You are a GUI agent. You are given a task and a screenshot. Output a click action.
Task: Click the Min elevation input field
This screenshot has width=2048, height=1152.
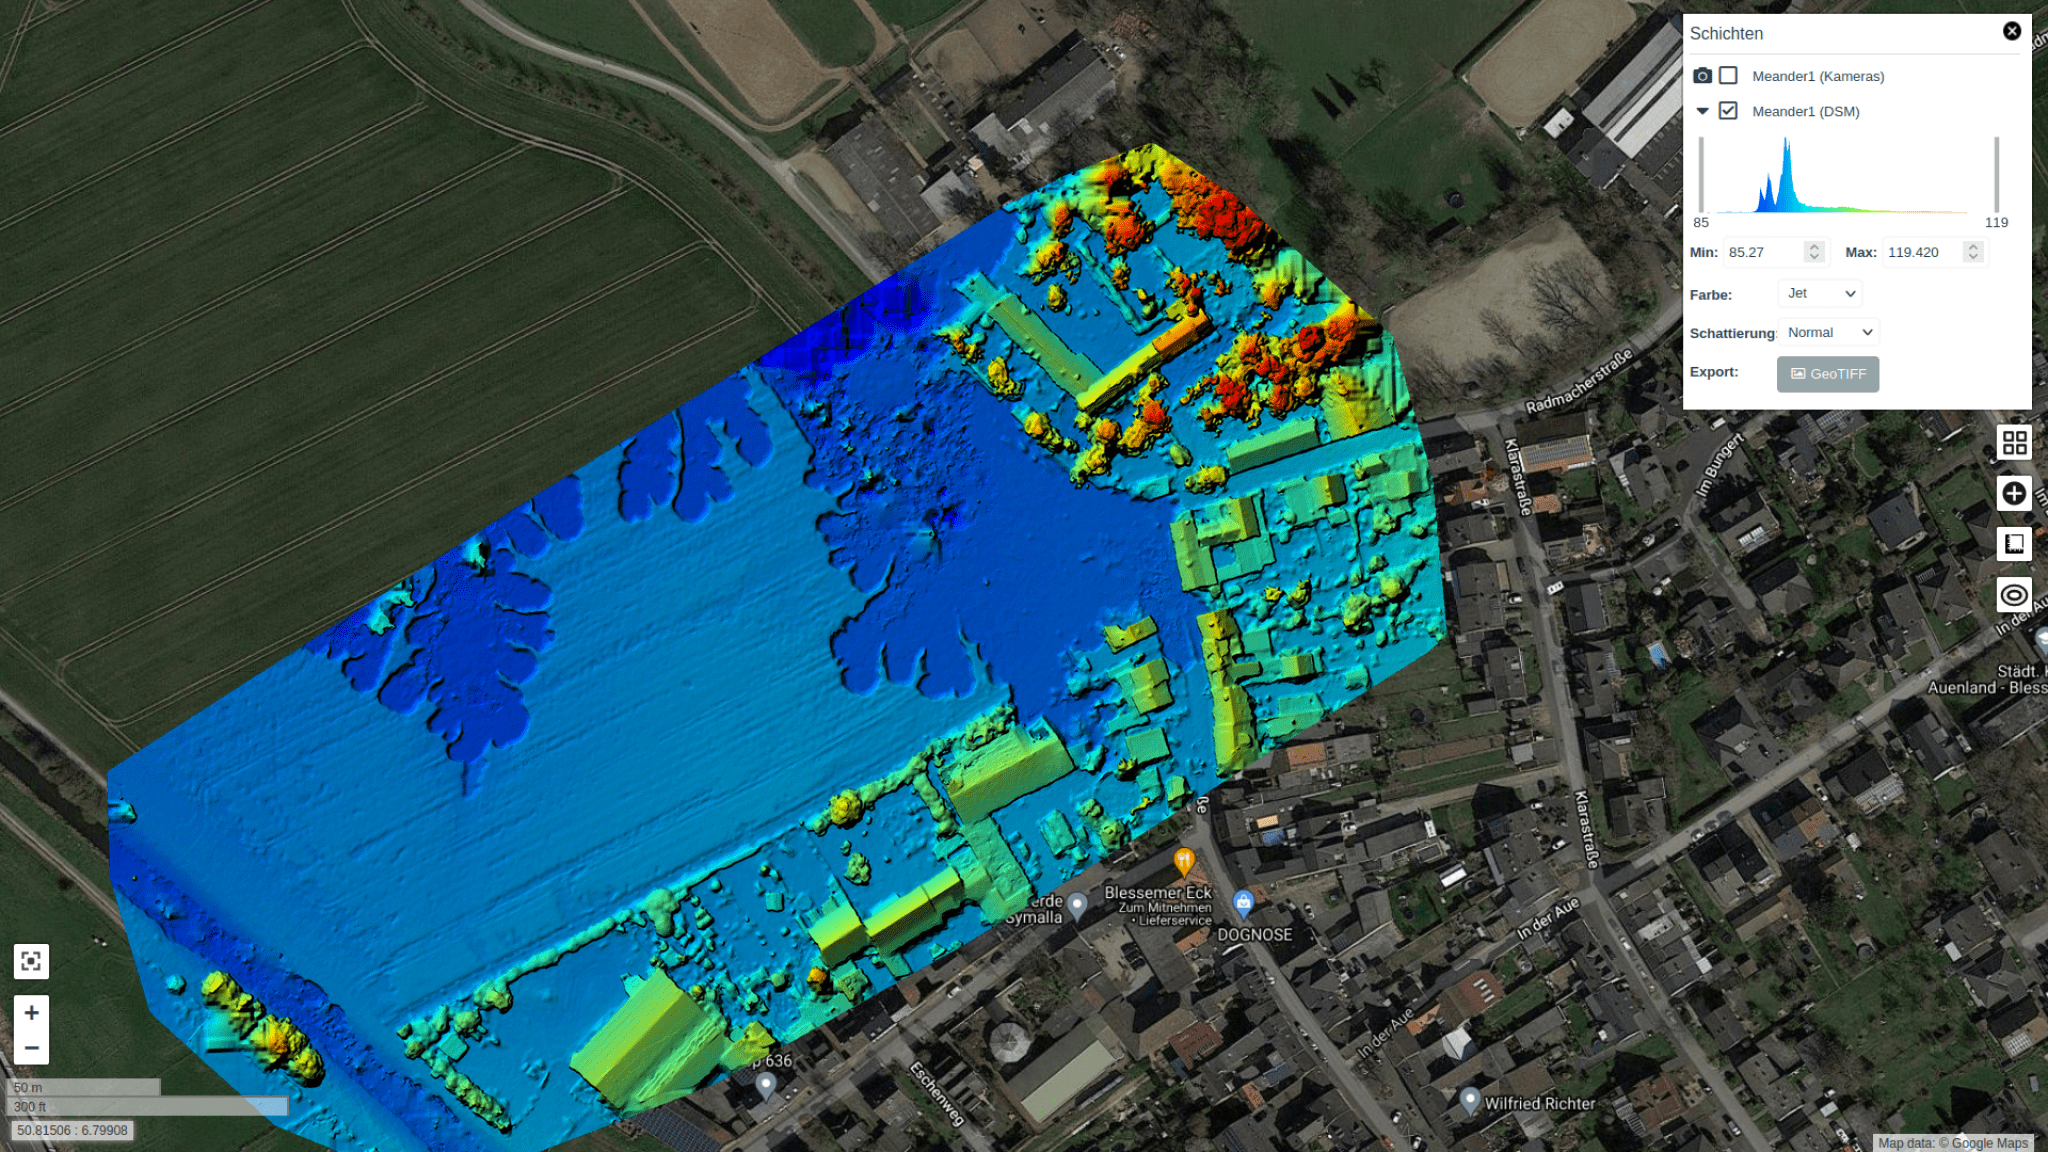(1764, 252)
